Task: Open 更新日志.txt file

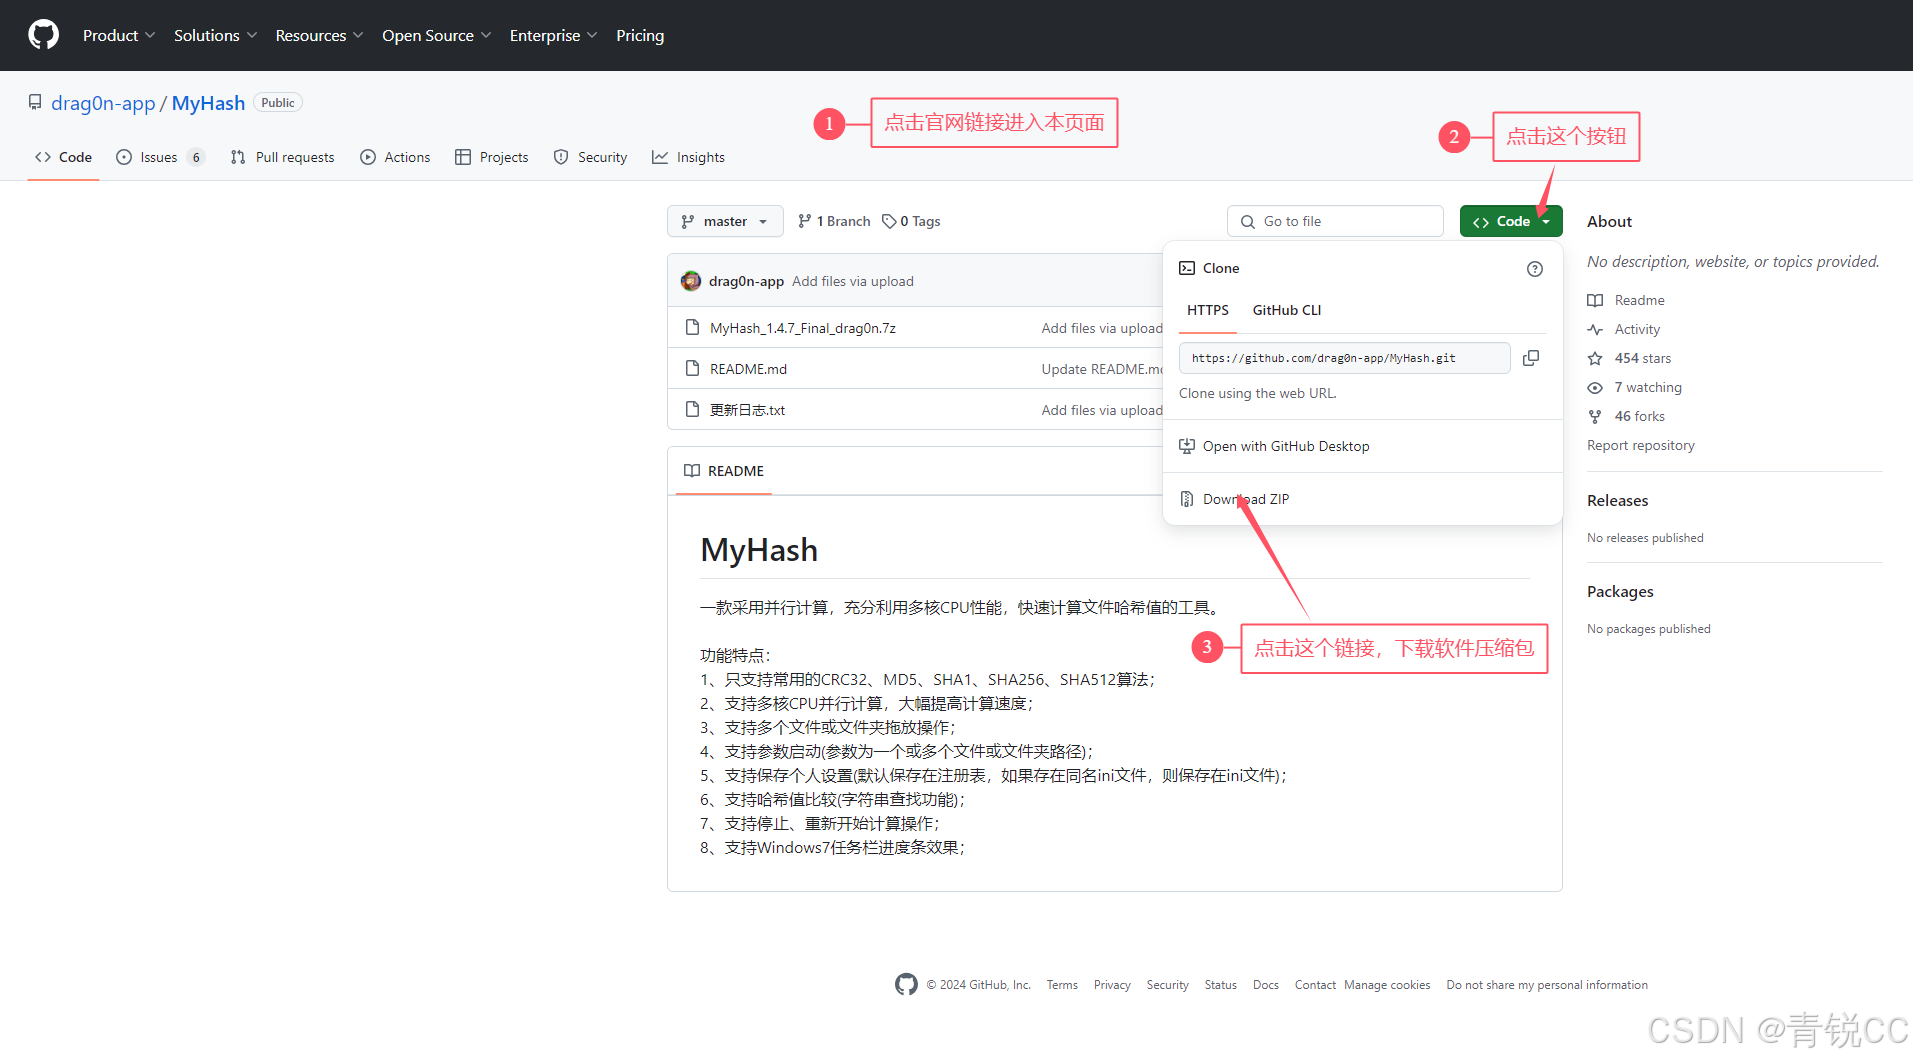Action: coord(747,410)
